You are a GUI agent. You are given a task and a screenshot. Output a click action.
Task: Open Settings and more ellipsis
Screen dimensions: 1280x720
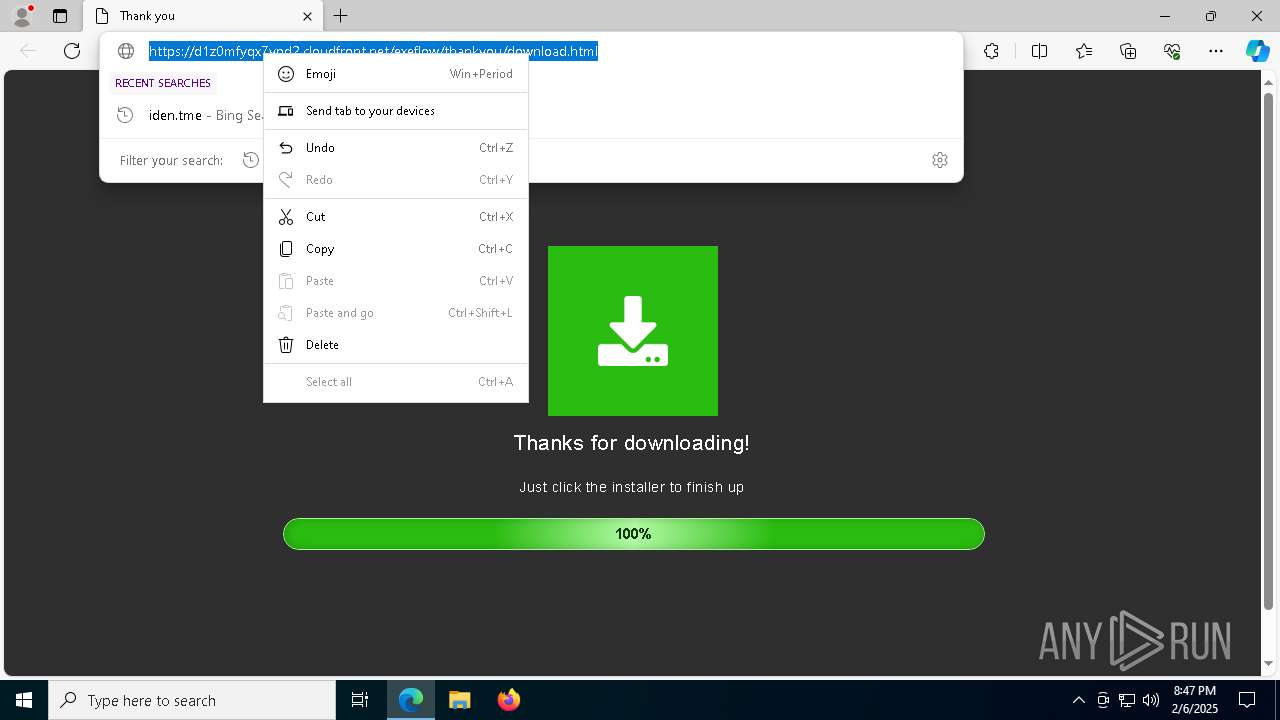tap(1216, 51)
